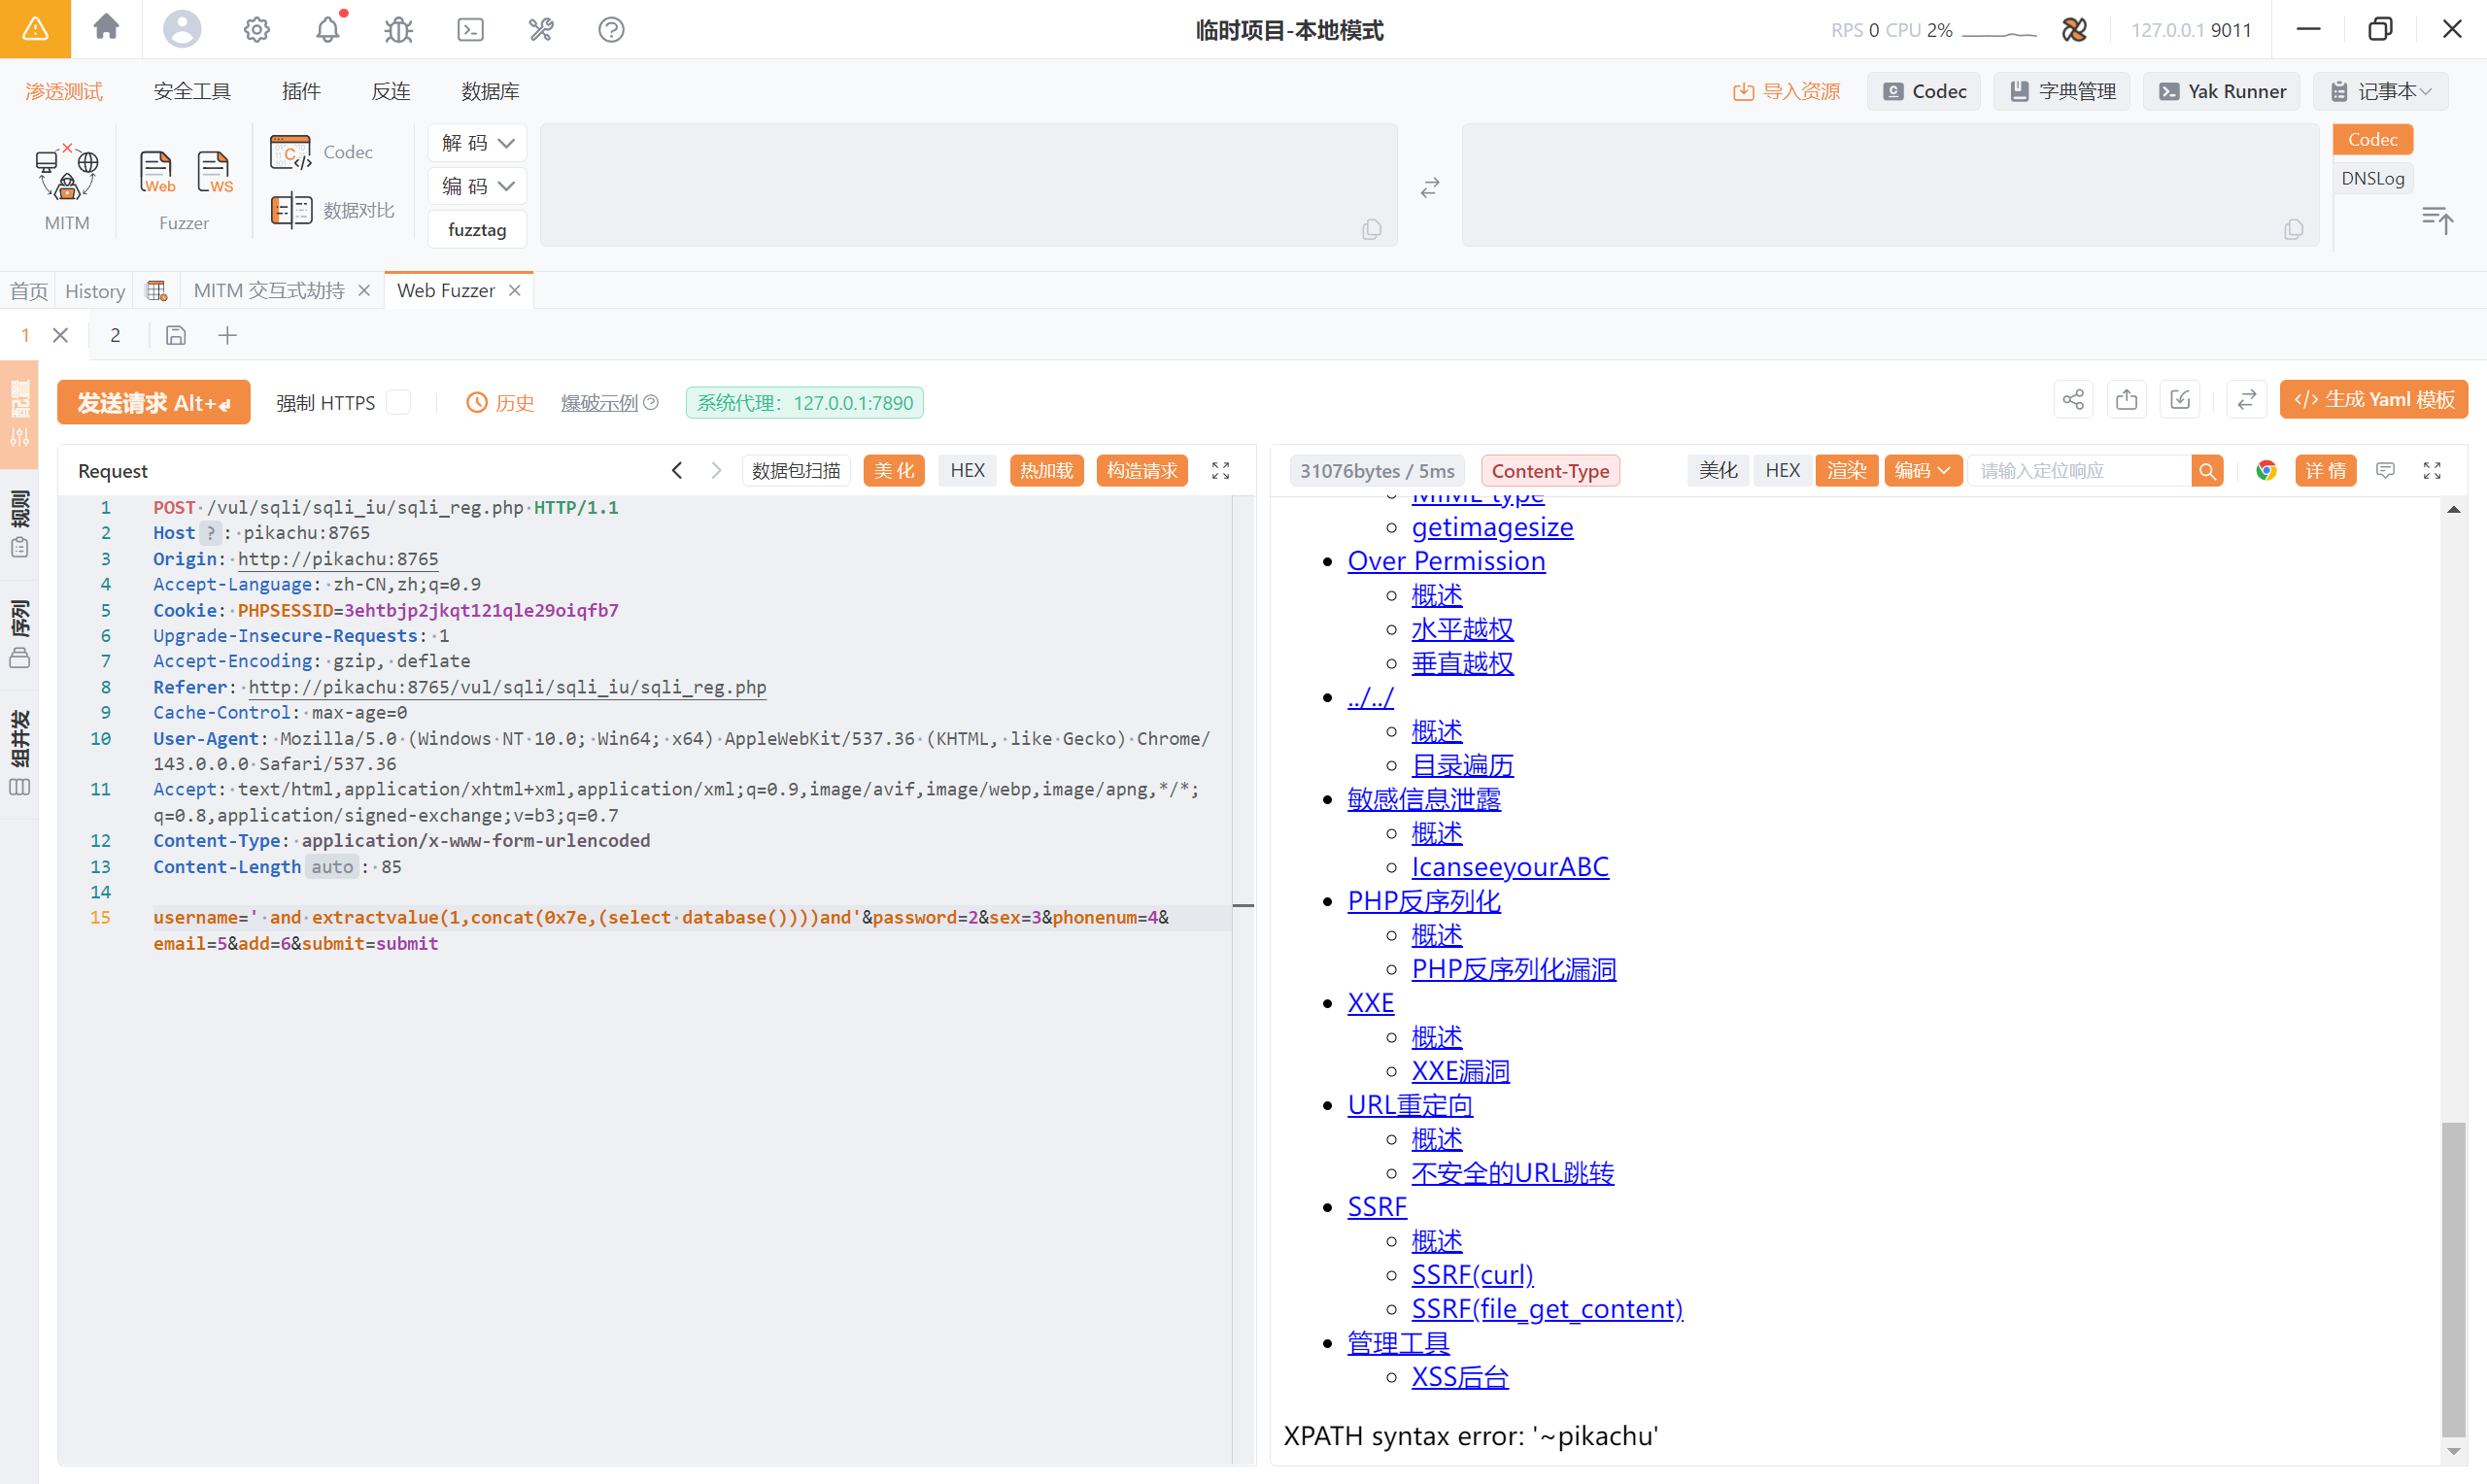Click the response locate search input field
Image resolution: width=2487 pixels, height=1484 pixels.
point(2078,470)
